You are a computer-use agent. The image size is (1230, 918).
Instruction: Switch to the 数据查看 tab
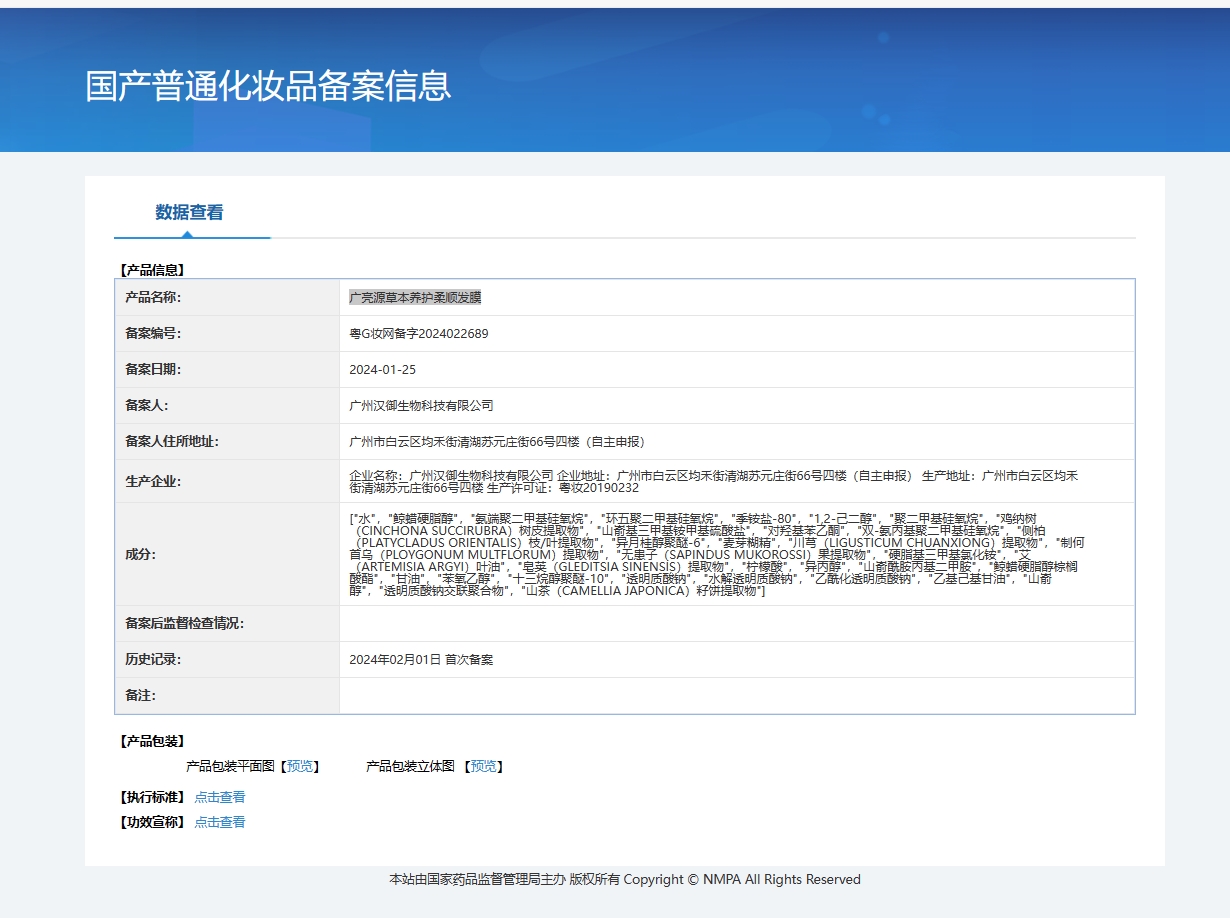tap(189, 212)
